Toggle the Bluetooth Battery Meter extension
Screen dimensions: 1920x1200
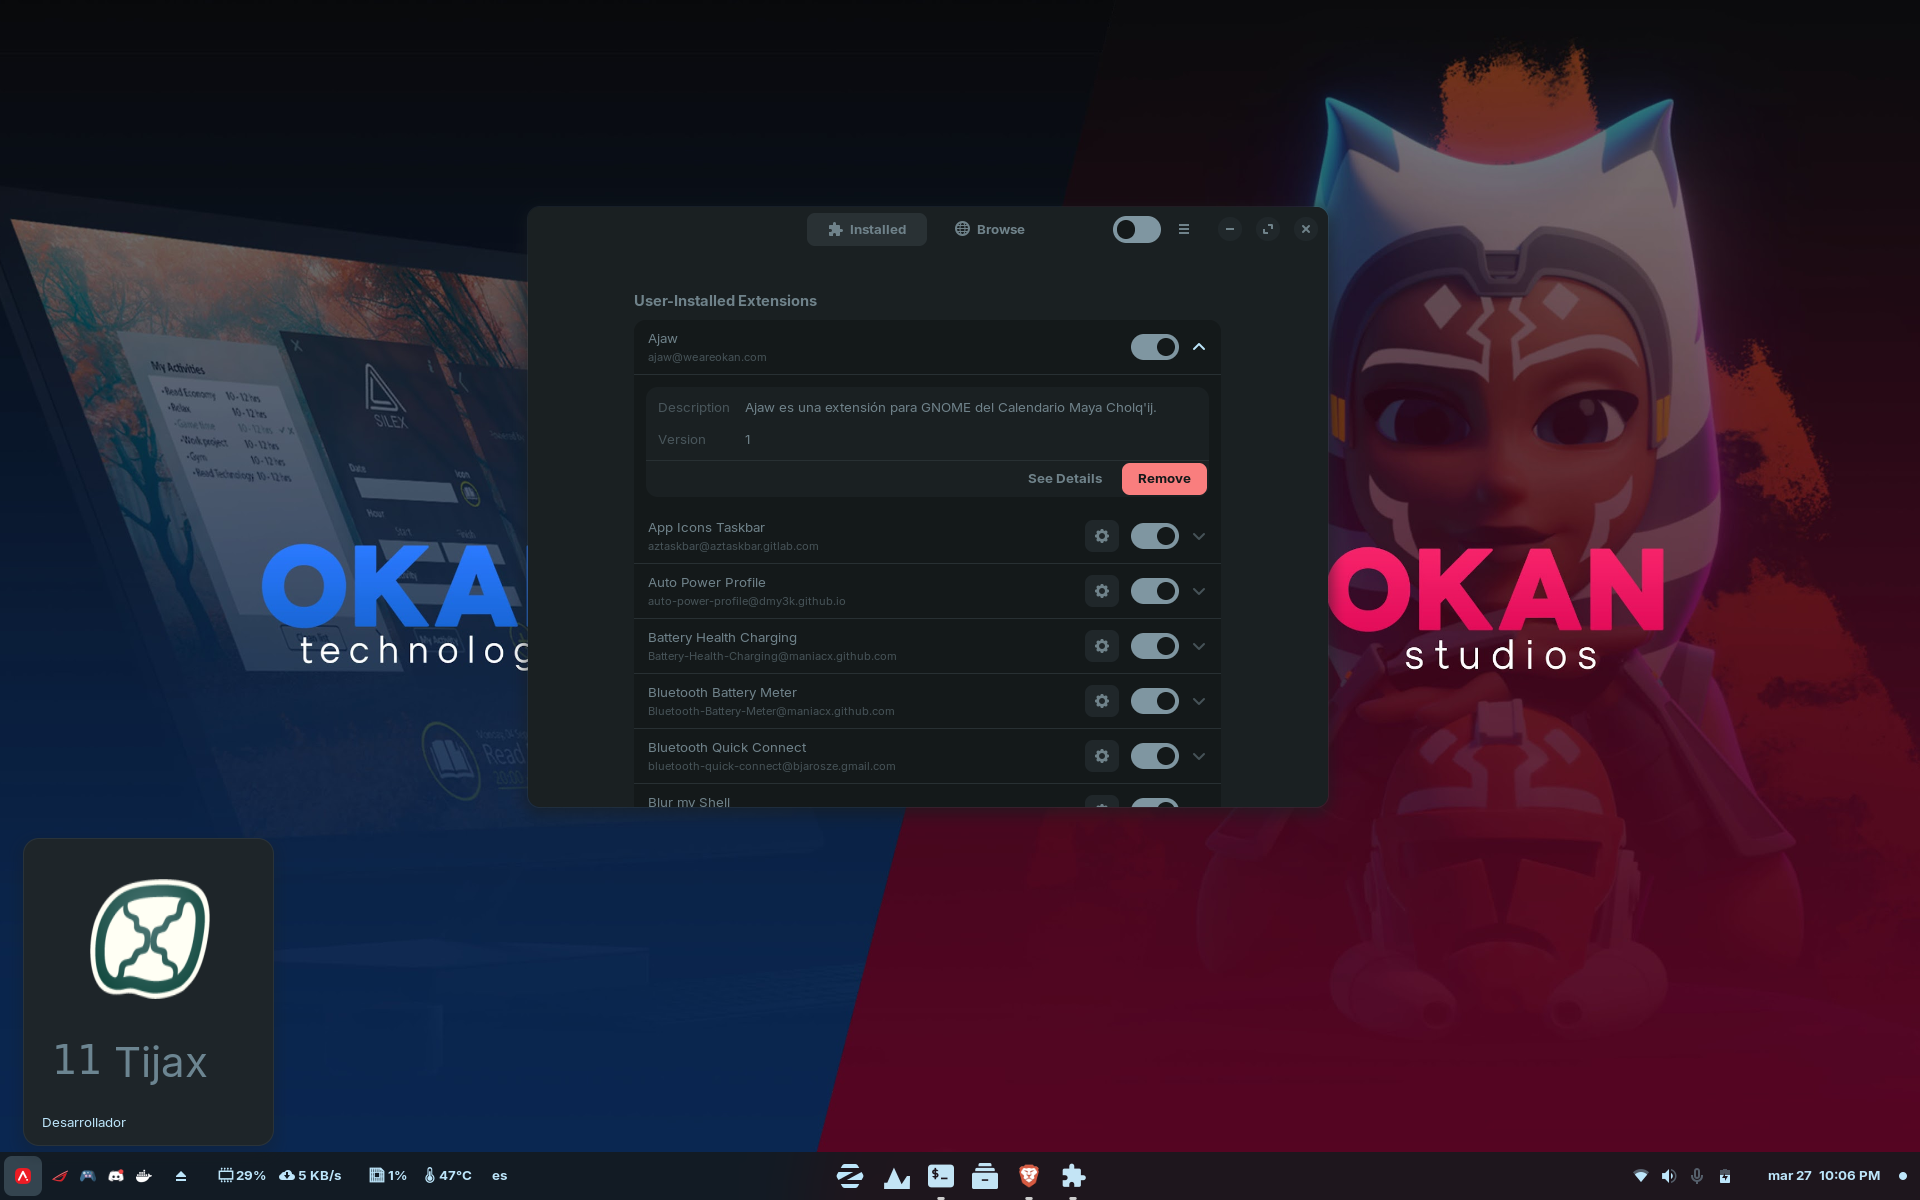(1155, 701)
